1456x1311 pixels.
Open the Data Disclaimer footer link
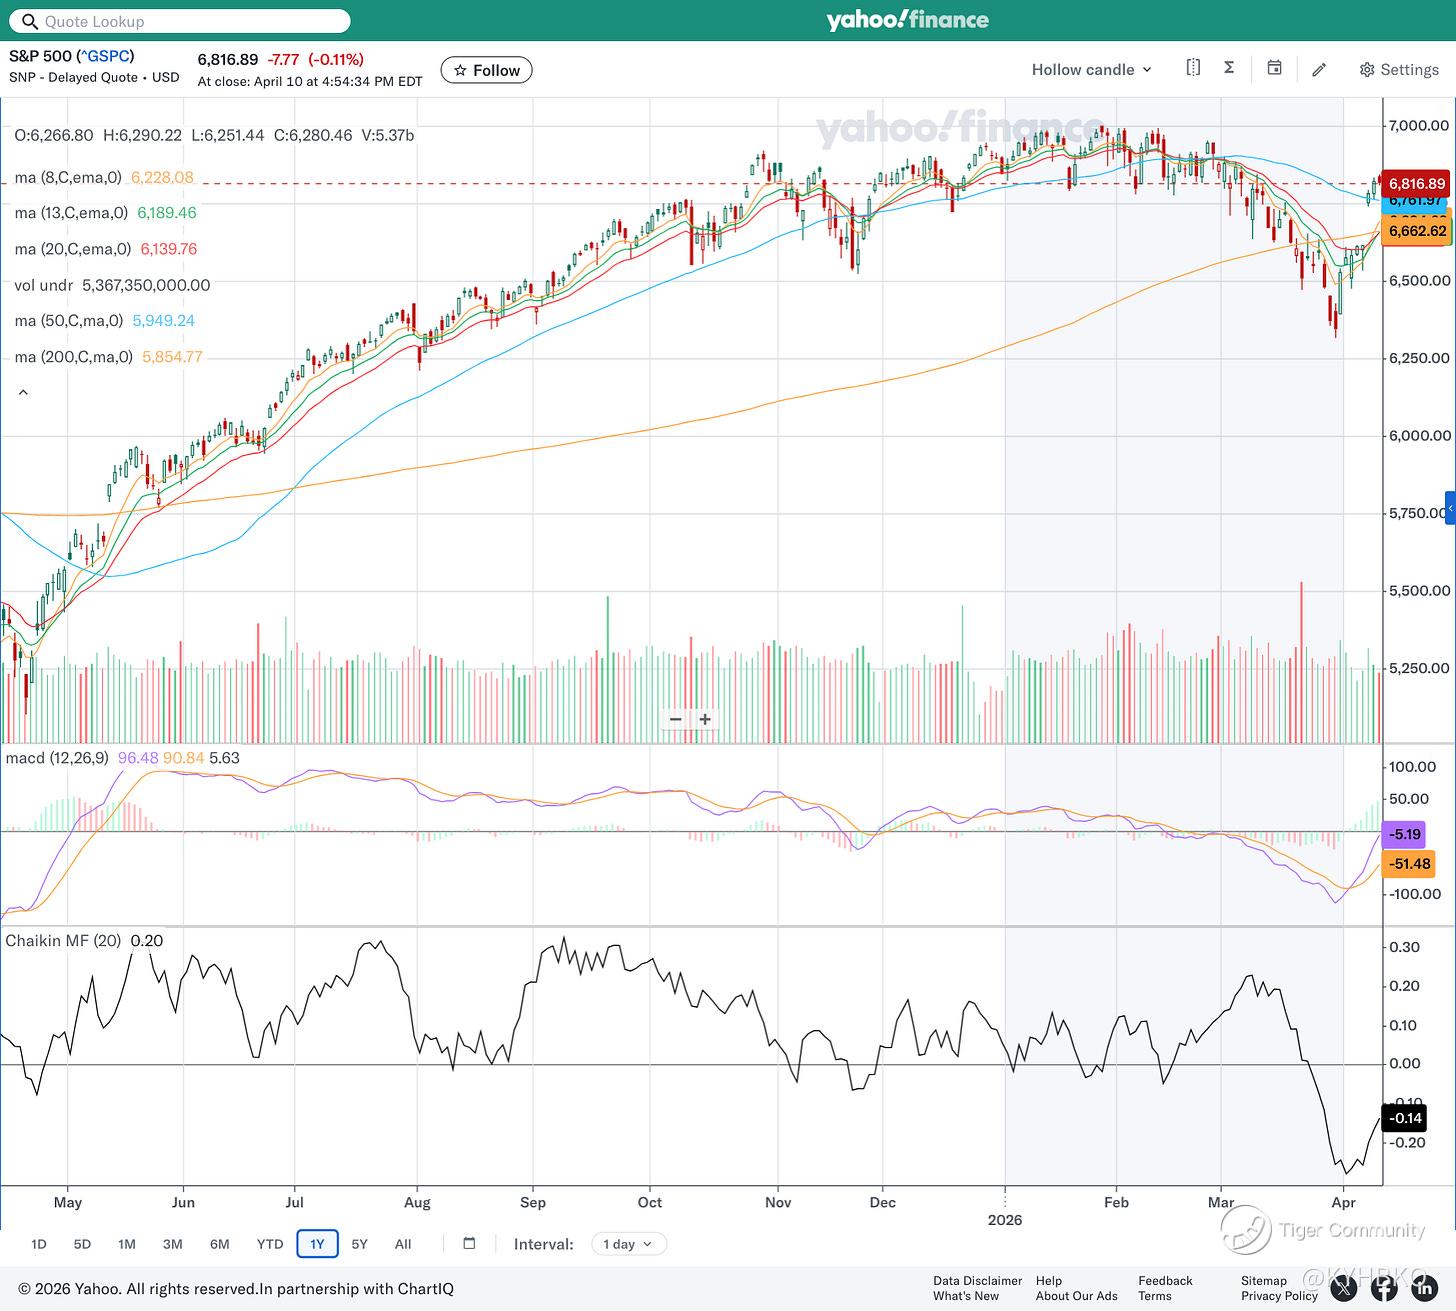tap(978, 1281)
